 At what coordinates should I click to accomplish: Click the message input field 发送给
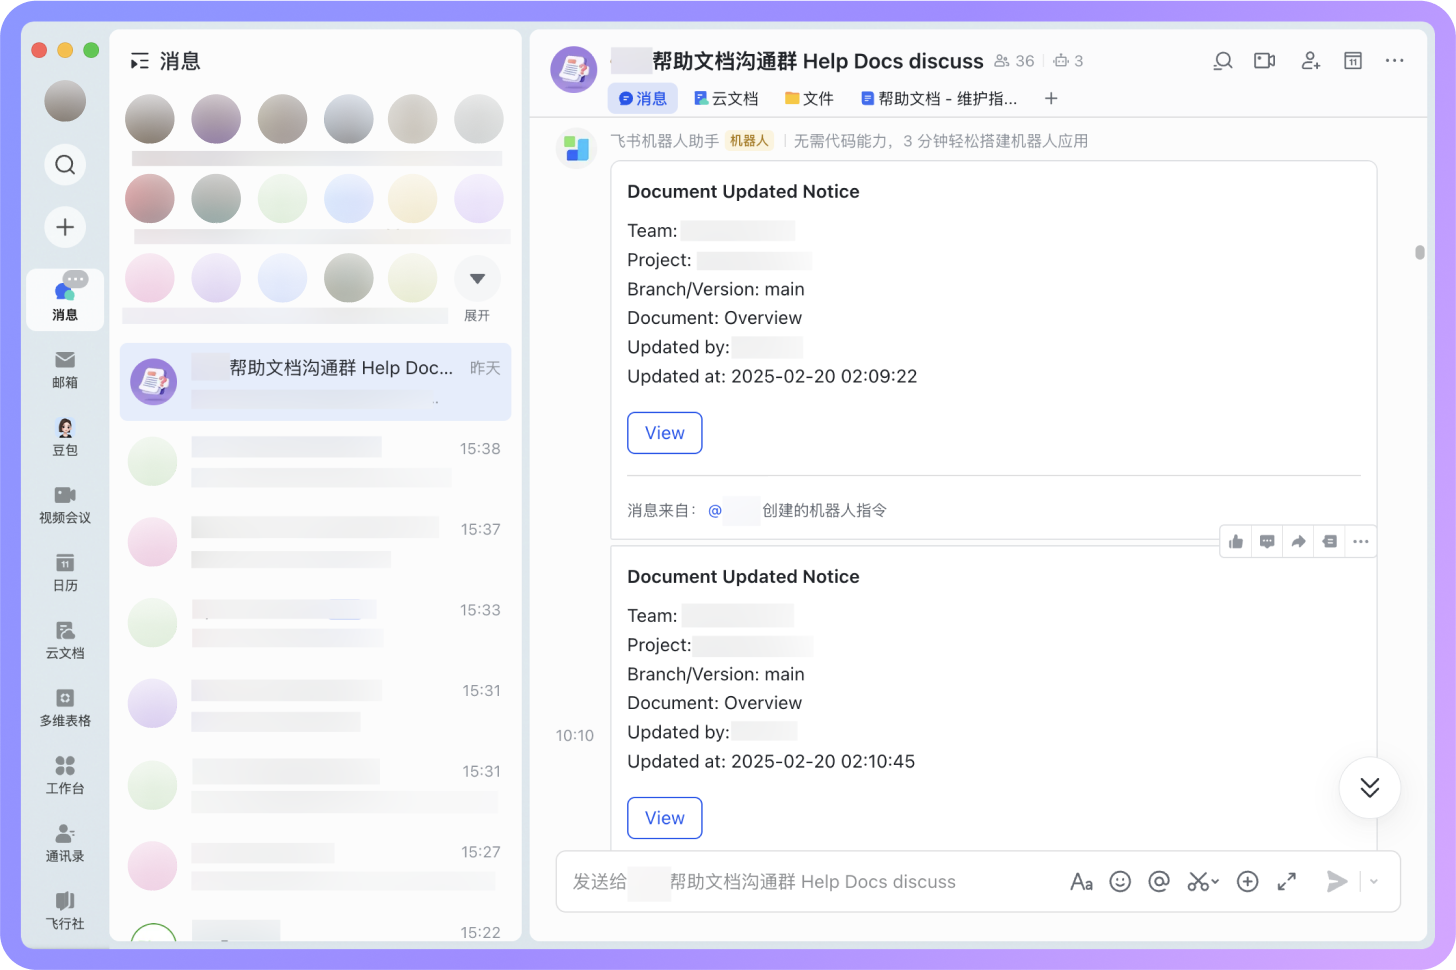tap(810, 881)
